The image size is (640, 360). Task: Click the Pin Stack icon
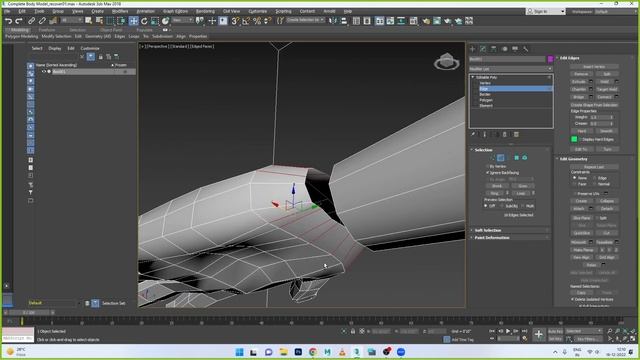(x=473, y=134)
